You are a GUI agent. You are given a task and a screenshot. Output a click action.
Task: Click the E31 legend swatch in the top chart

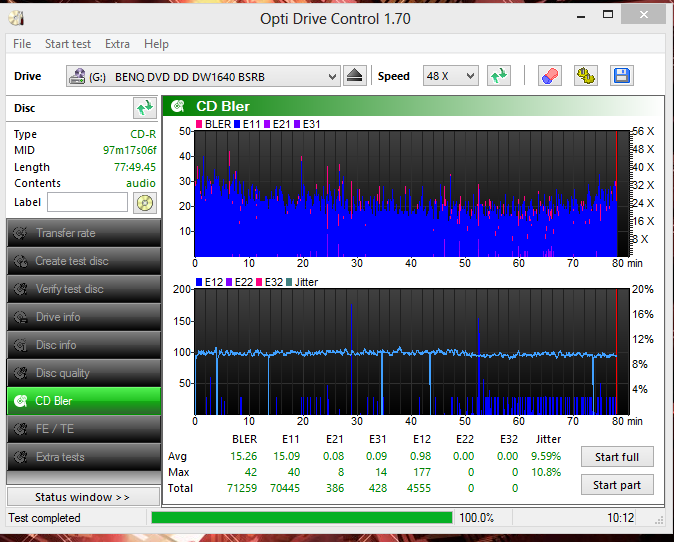click(x=297, y=124)
